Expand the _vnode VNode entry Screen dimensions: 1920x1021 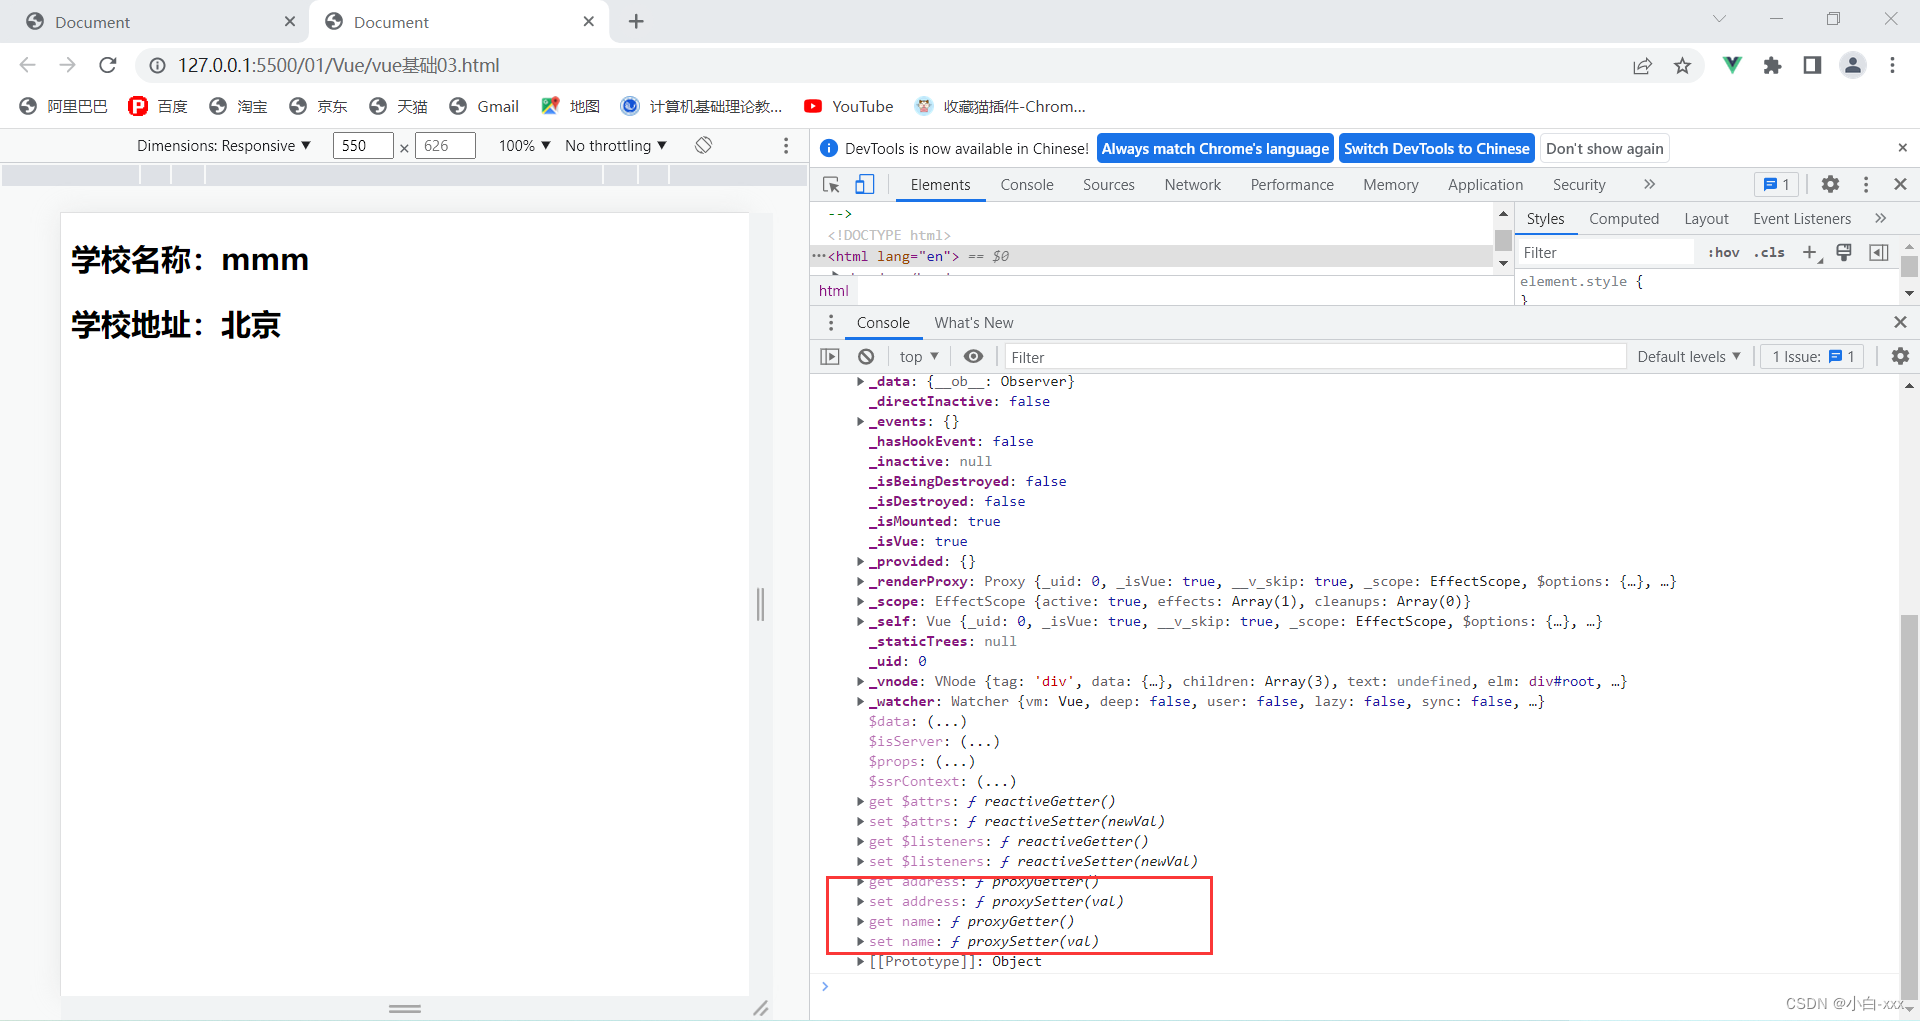pos(860,681)
